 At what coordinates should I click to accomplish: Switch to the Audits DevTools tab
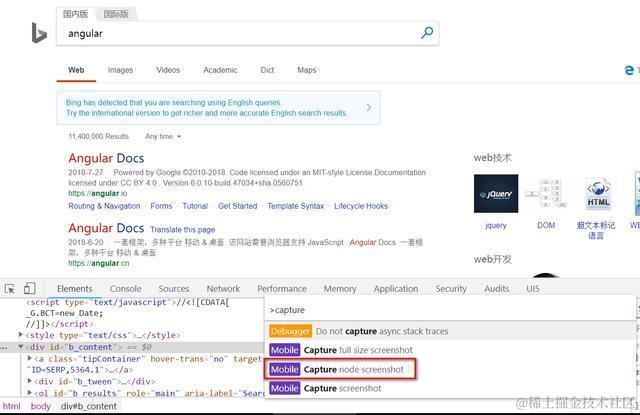point(497,289)
